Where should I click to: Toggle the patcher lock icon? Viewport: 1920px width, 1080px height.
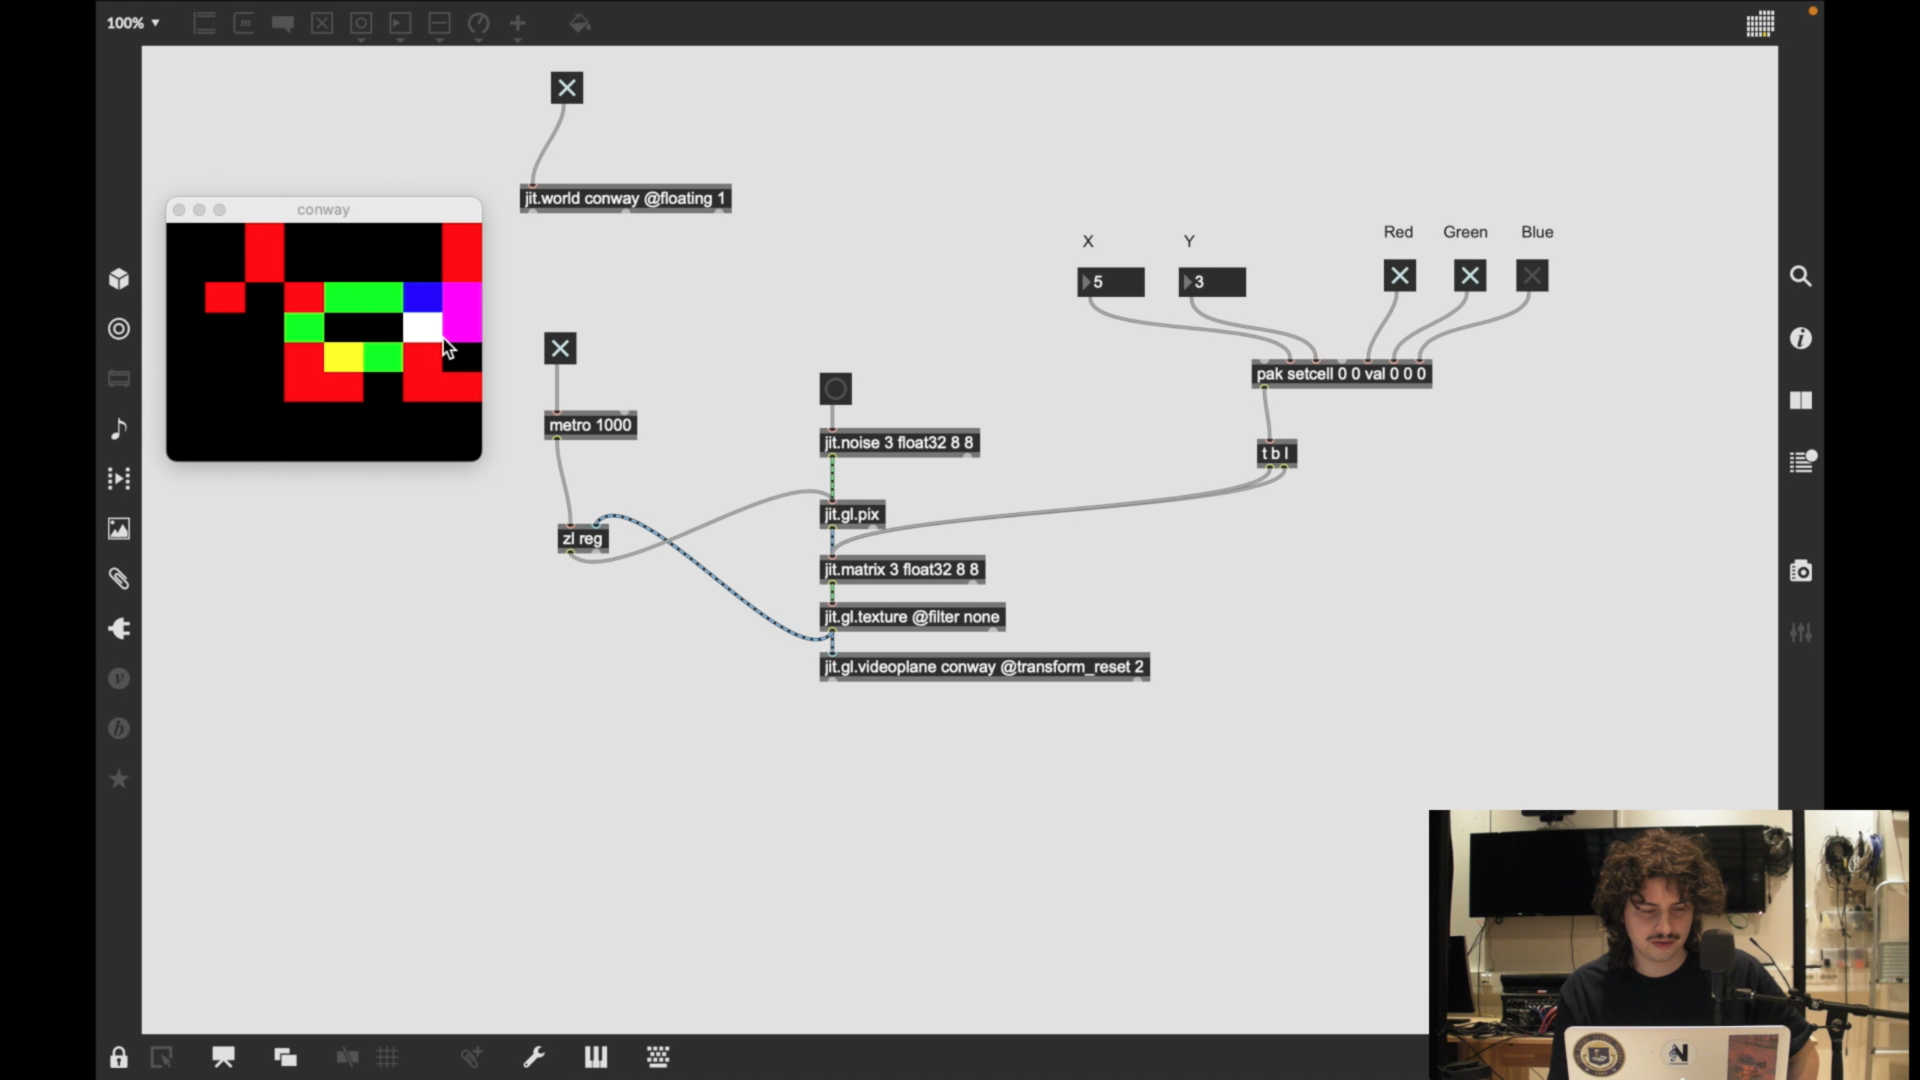[x=119, y=1057]
